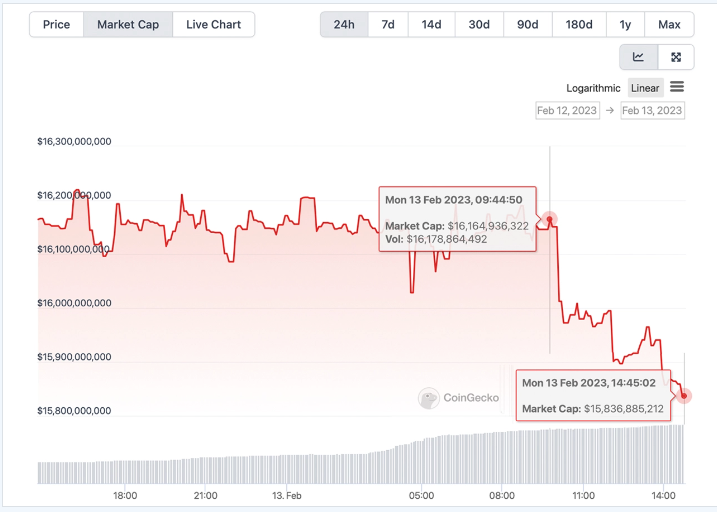Click start date field Feb 12, 2023
Screen dimensions: 717x512
click(567, 110)
